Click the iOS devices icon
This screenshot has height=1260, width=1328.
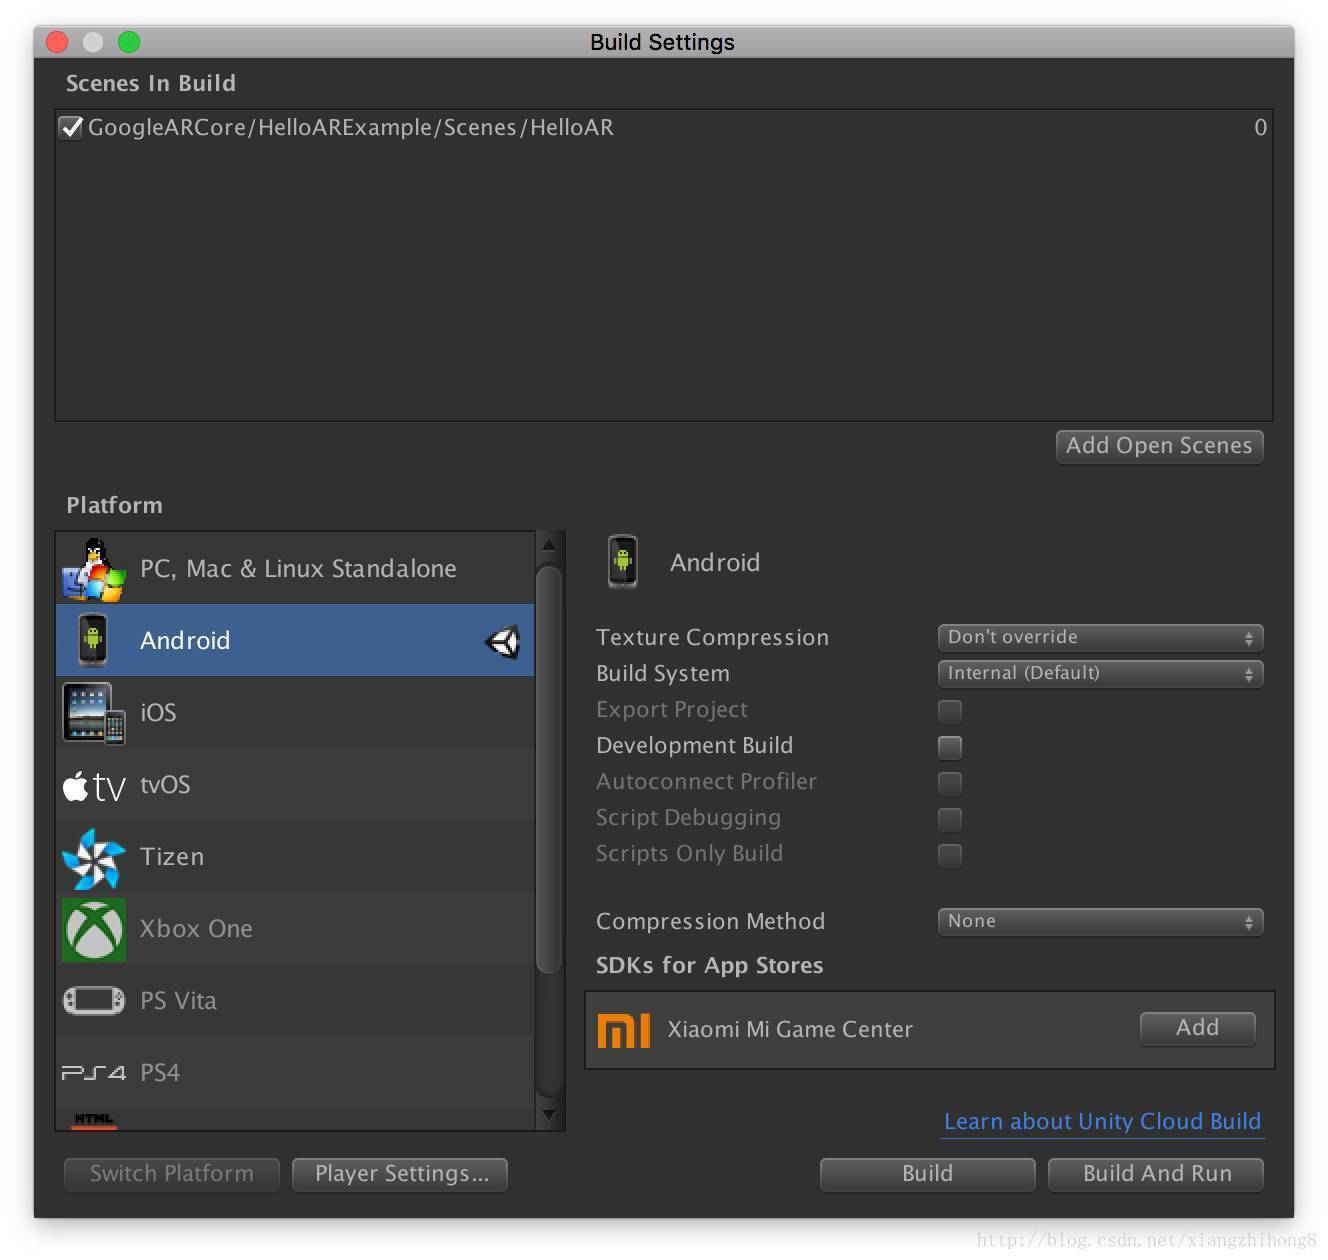tap(94, 713)
